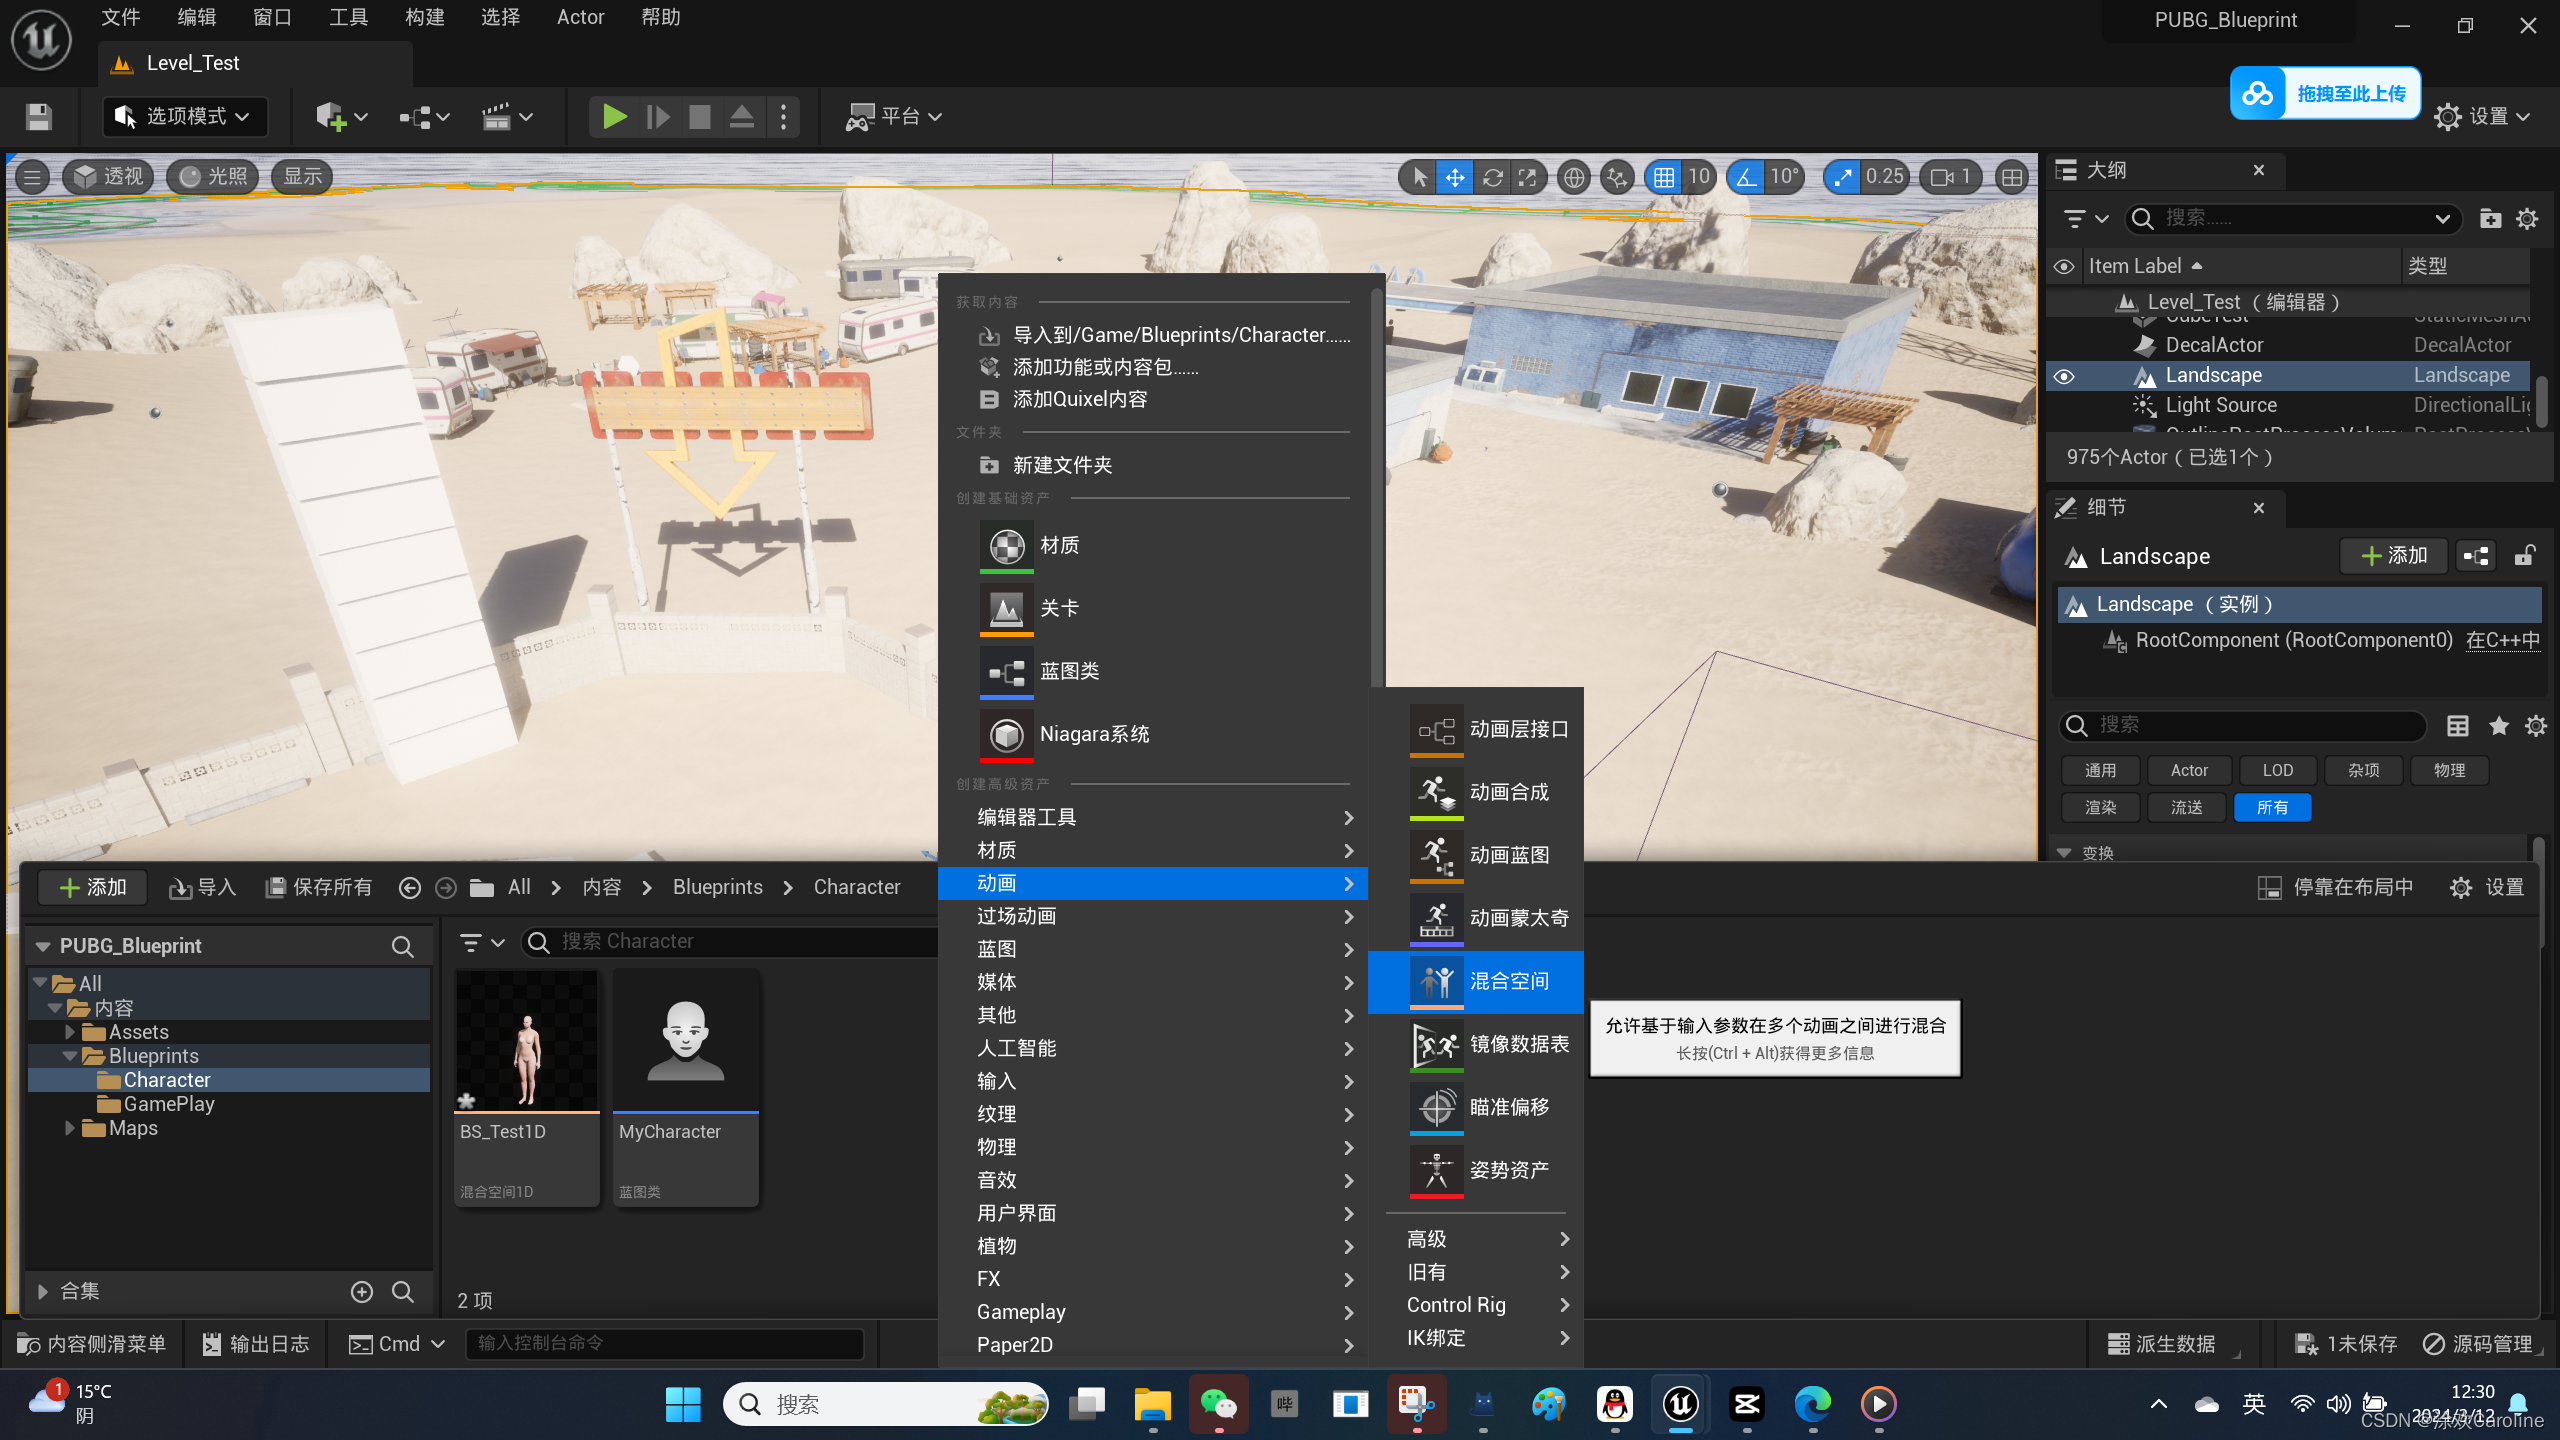
Task: Select the BS_Test1D asset thumbnail
Action: 527,1040
